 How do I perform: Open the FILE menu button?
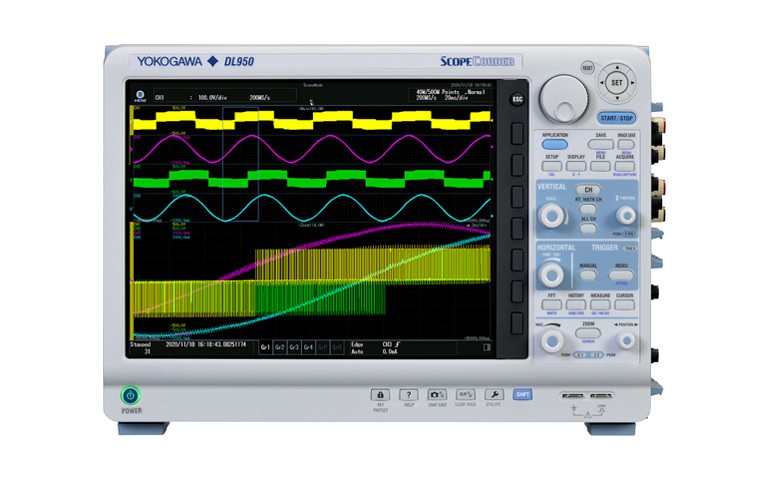click(x=600, y=166)
